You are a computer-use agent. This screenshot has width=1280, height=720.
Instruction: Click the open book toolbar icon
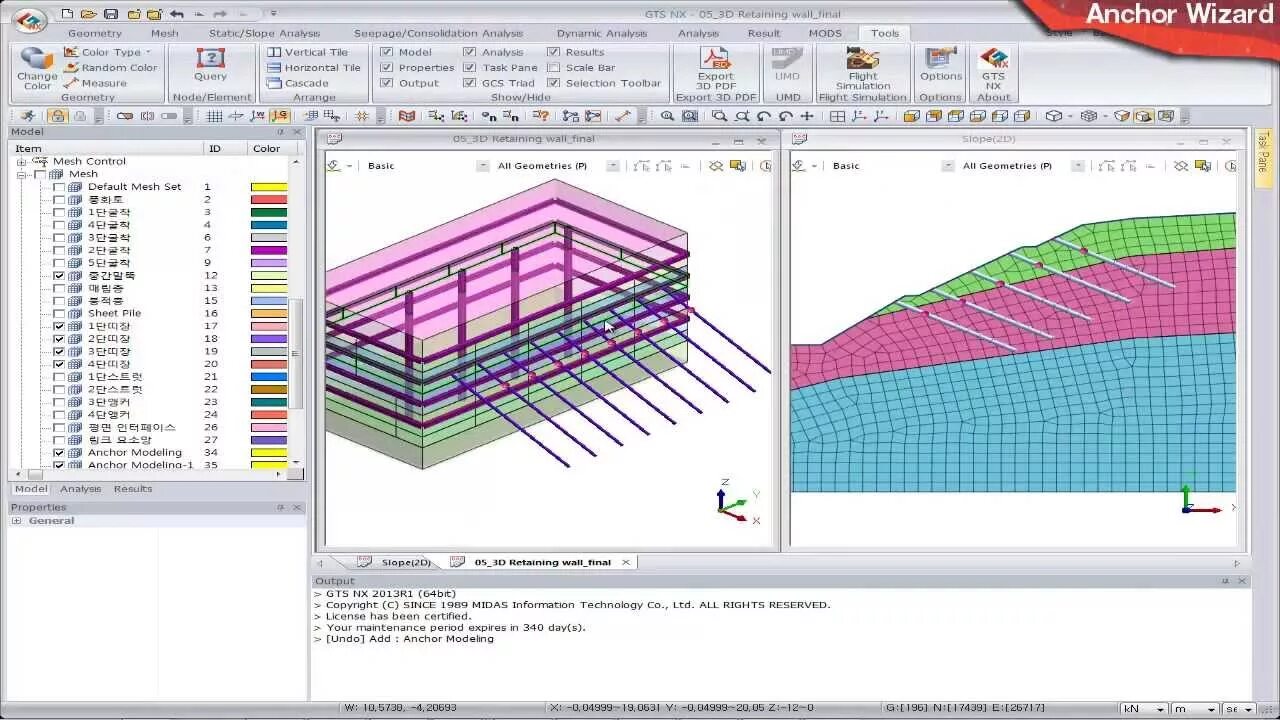coord(406,116)
